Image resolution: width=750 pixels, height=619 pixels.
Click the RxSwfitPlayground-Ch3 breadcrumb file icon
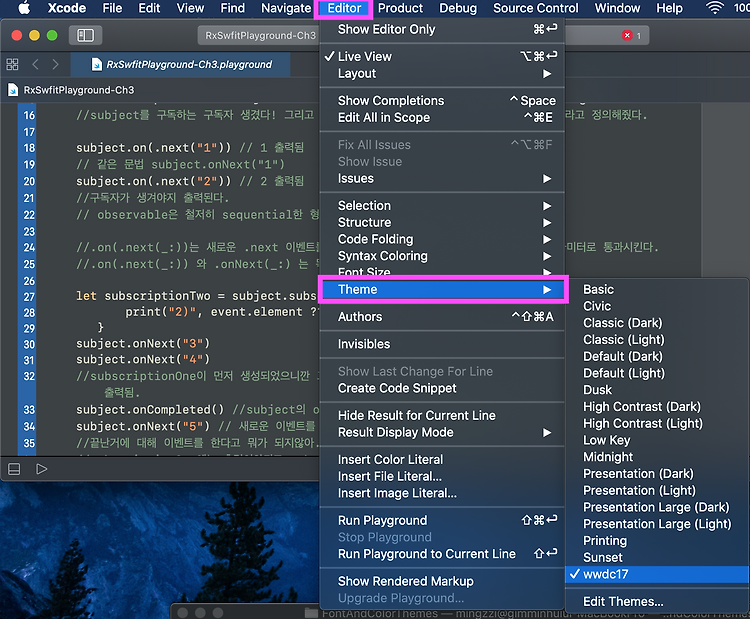tap(13, 90)
